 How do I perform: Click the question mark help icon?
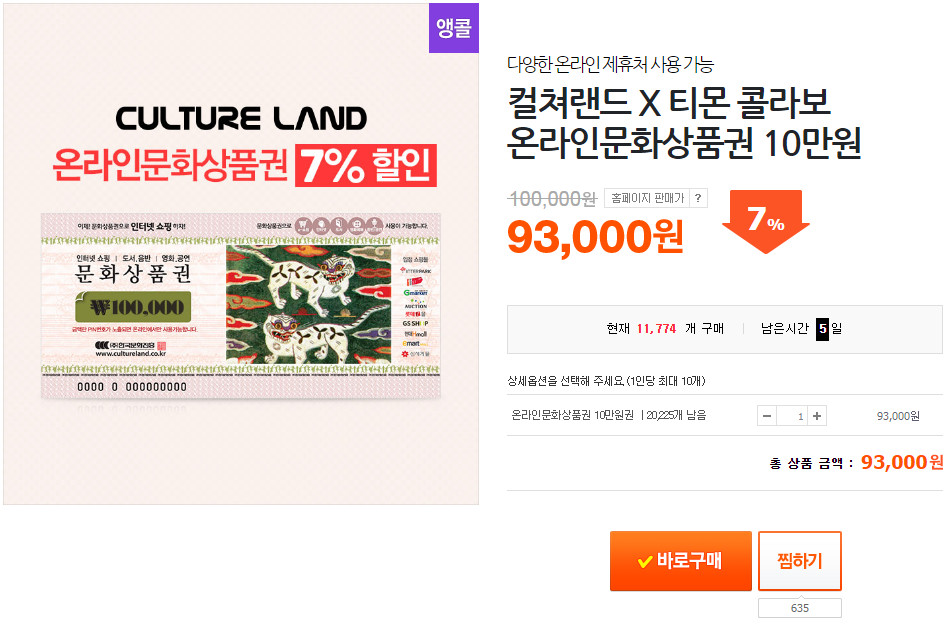tap(697, 198)
